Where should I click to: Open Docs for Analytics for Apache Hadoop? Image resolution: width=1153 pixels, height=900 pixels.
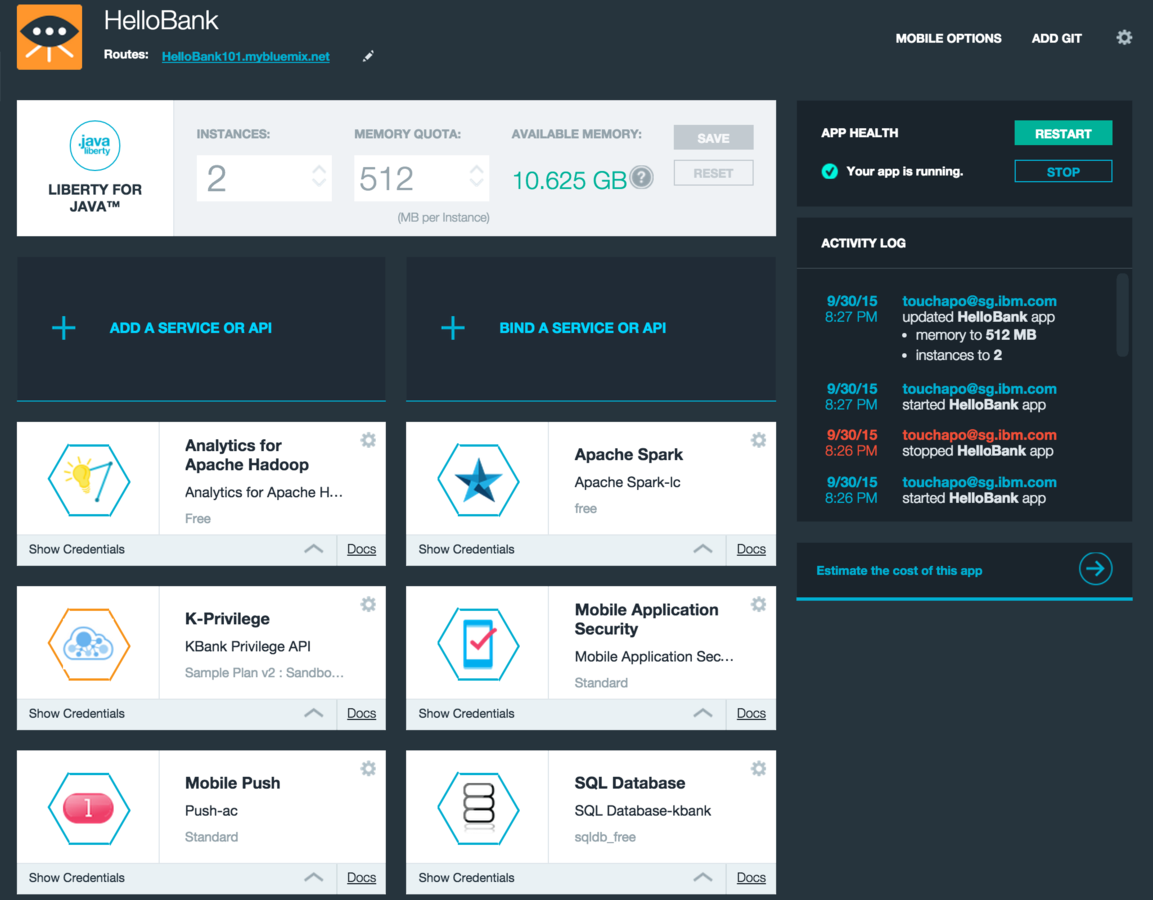(361, 549)
